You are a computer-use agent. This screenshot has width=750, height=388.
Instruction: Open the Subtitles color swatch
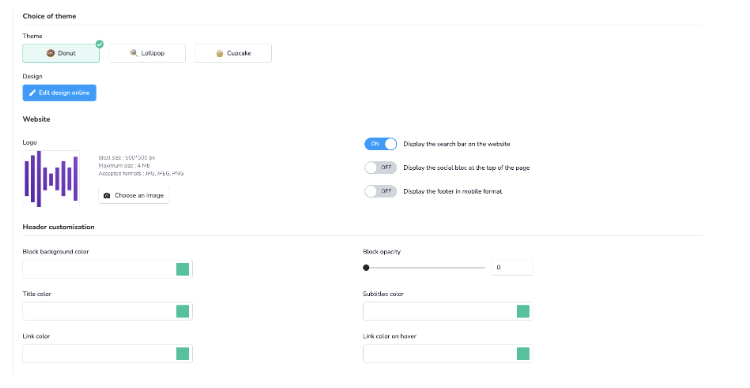(523, 311)
